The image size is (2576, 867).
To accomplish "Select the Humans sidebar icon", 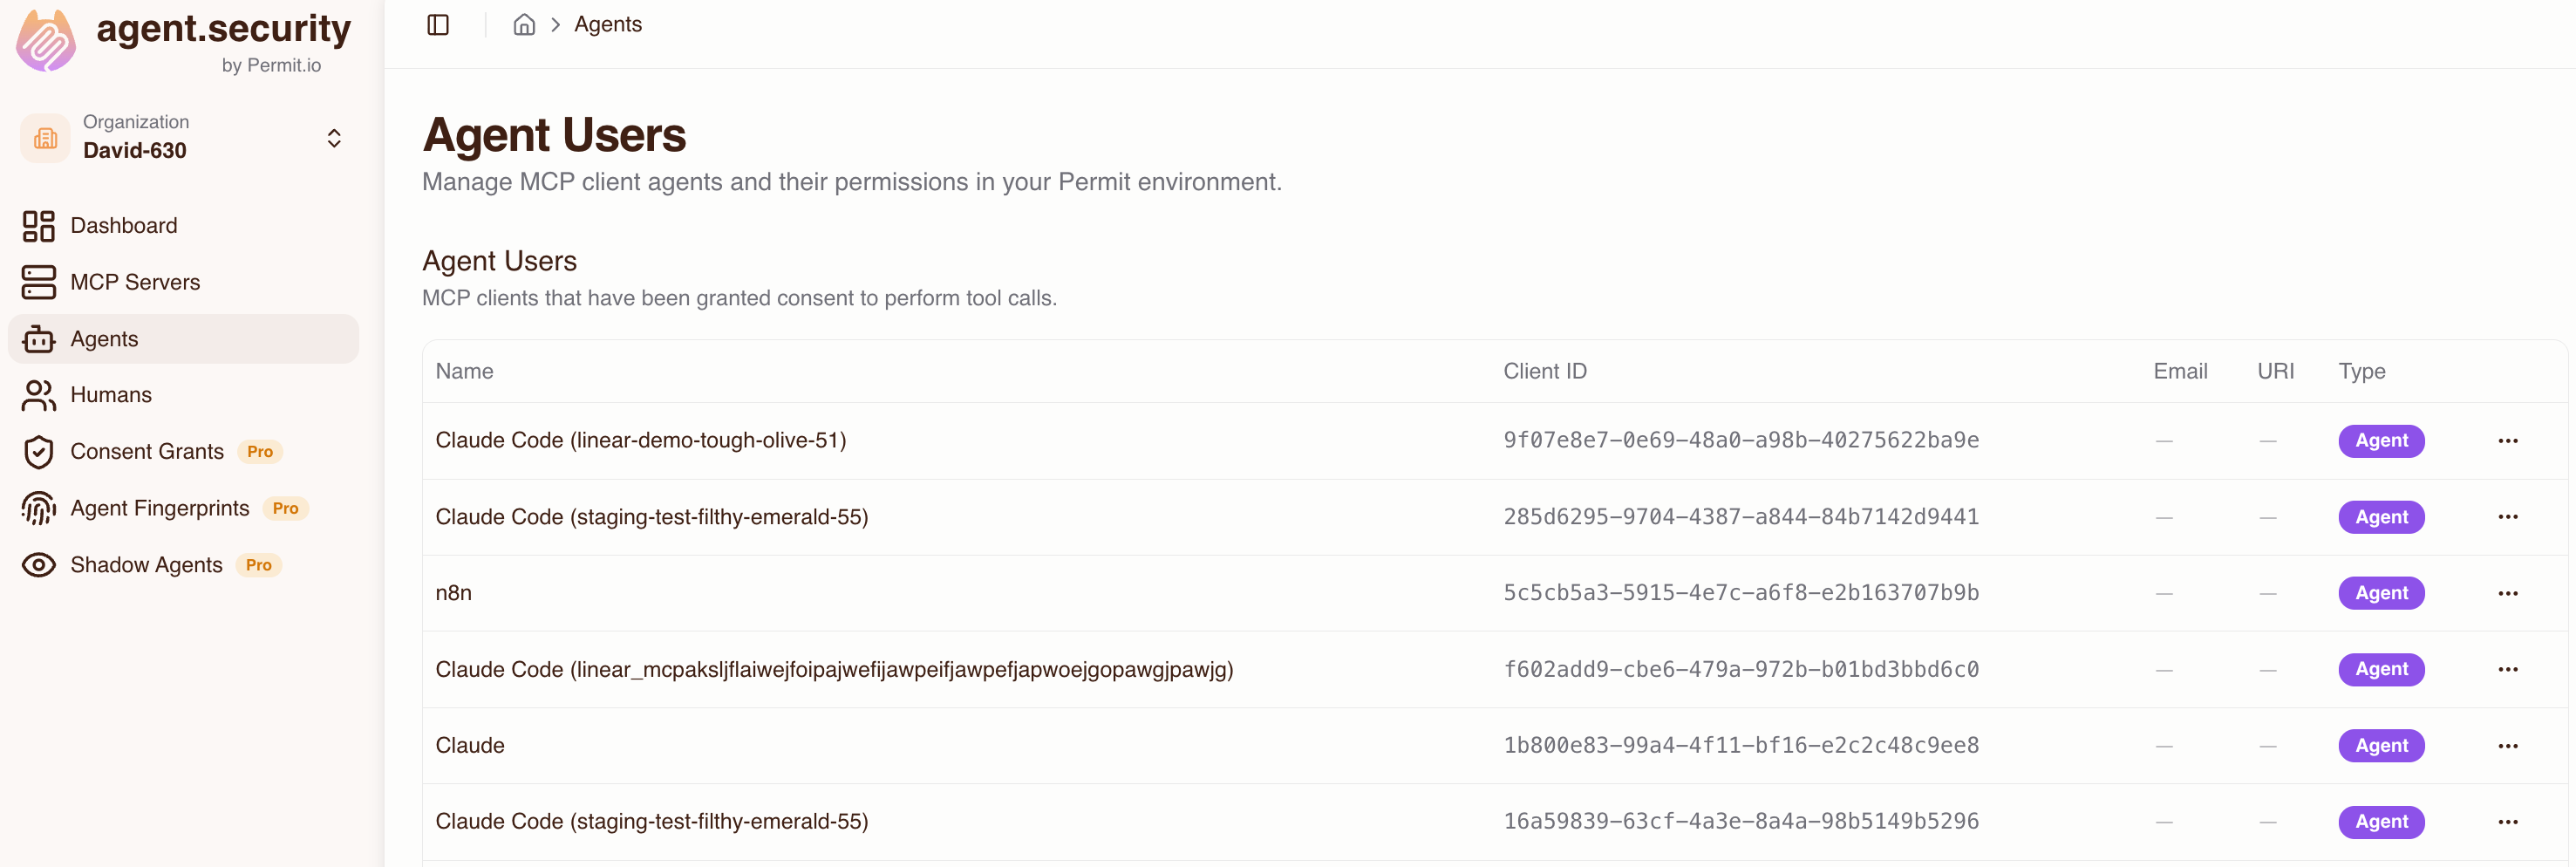I will tap(38, 394).
